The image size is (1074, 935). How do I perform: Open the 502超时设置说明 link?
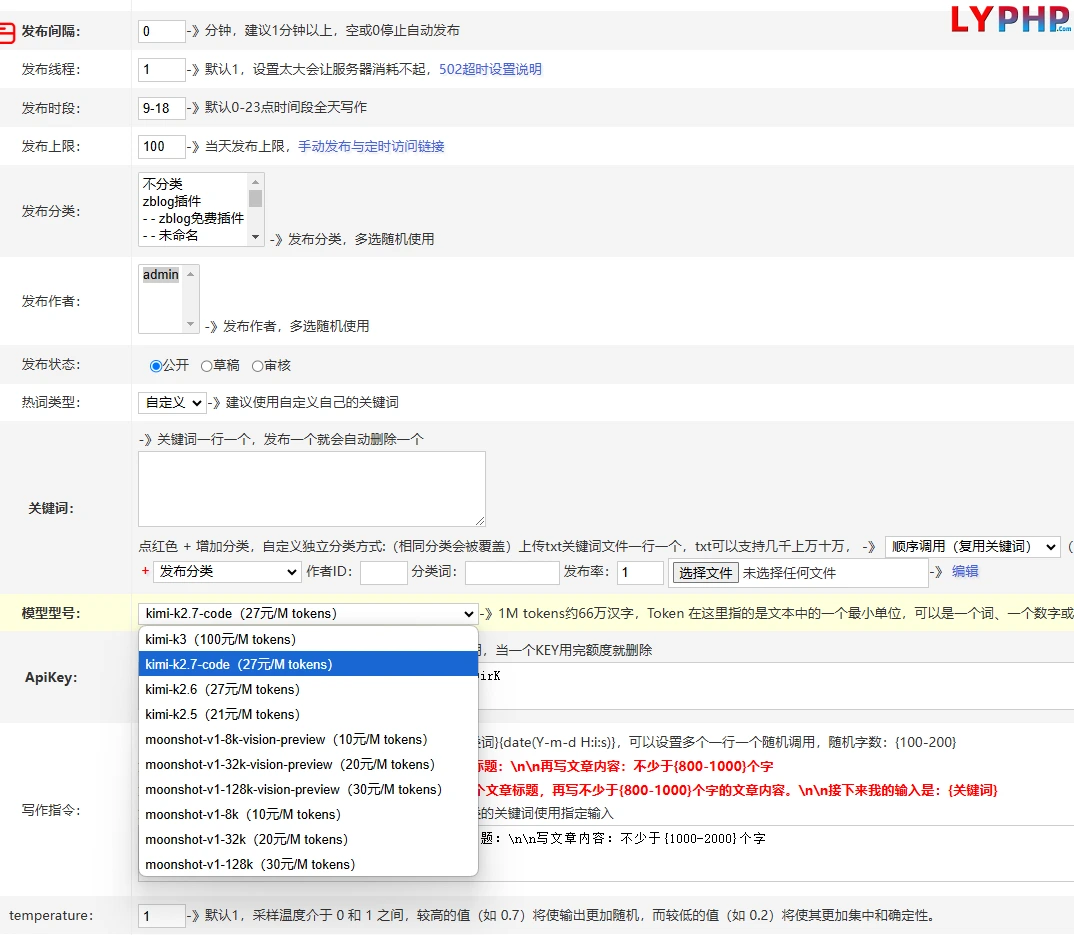pyautogui.click(x=490, y=69)
